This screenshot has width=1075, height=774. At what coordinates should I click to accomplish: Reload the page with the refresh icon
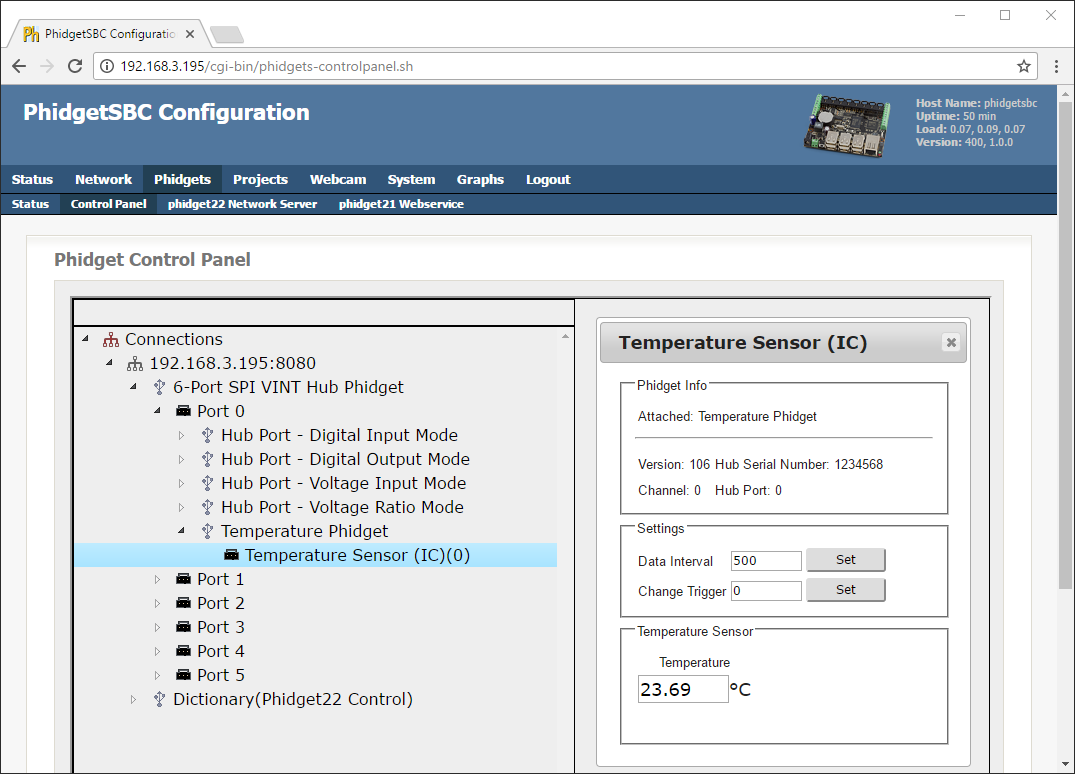pos(75,66)
